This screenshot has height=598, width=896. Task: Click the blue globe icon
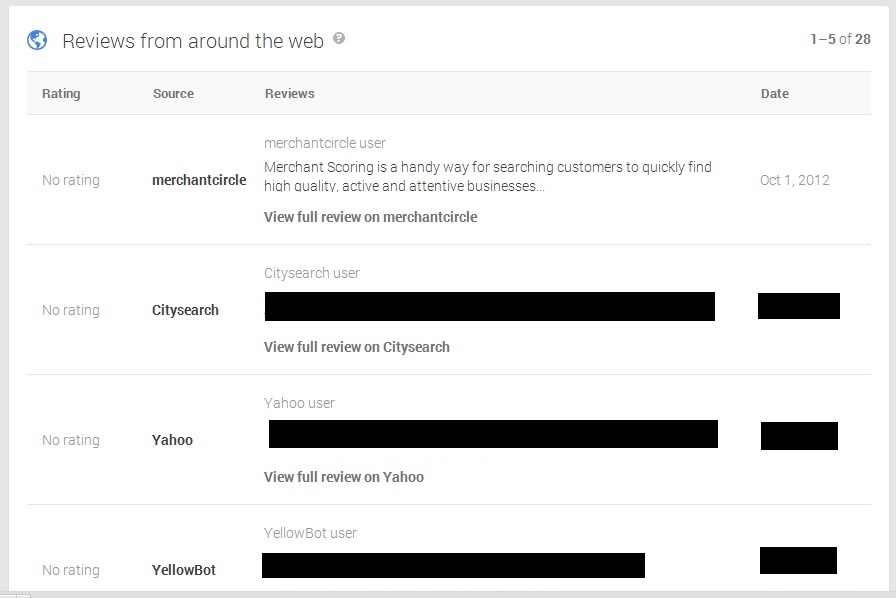37,40
